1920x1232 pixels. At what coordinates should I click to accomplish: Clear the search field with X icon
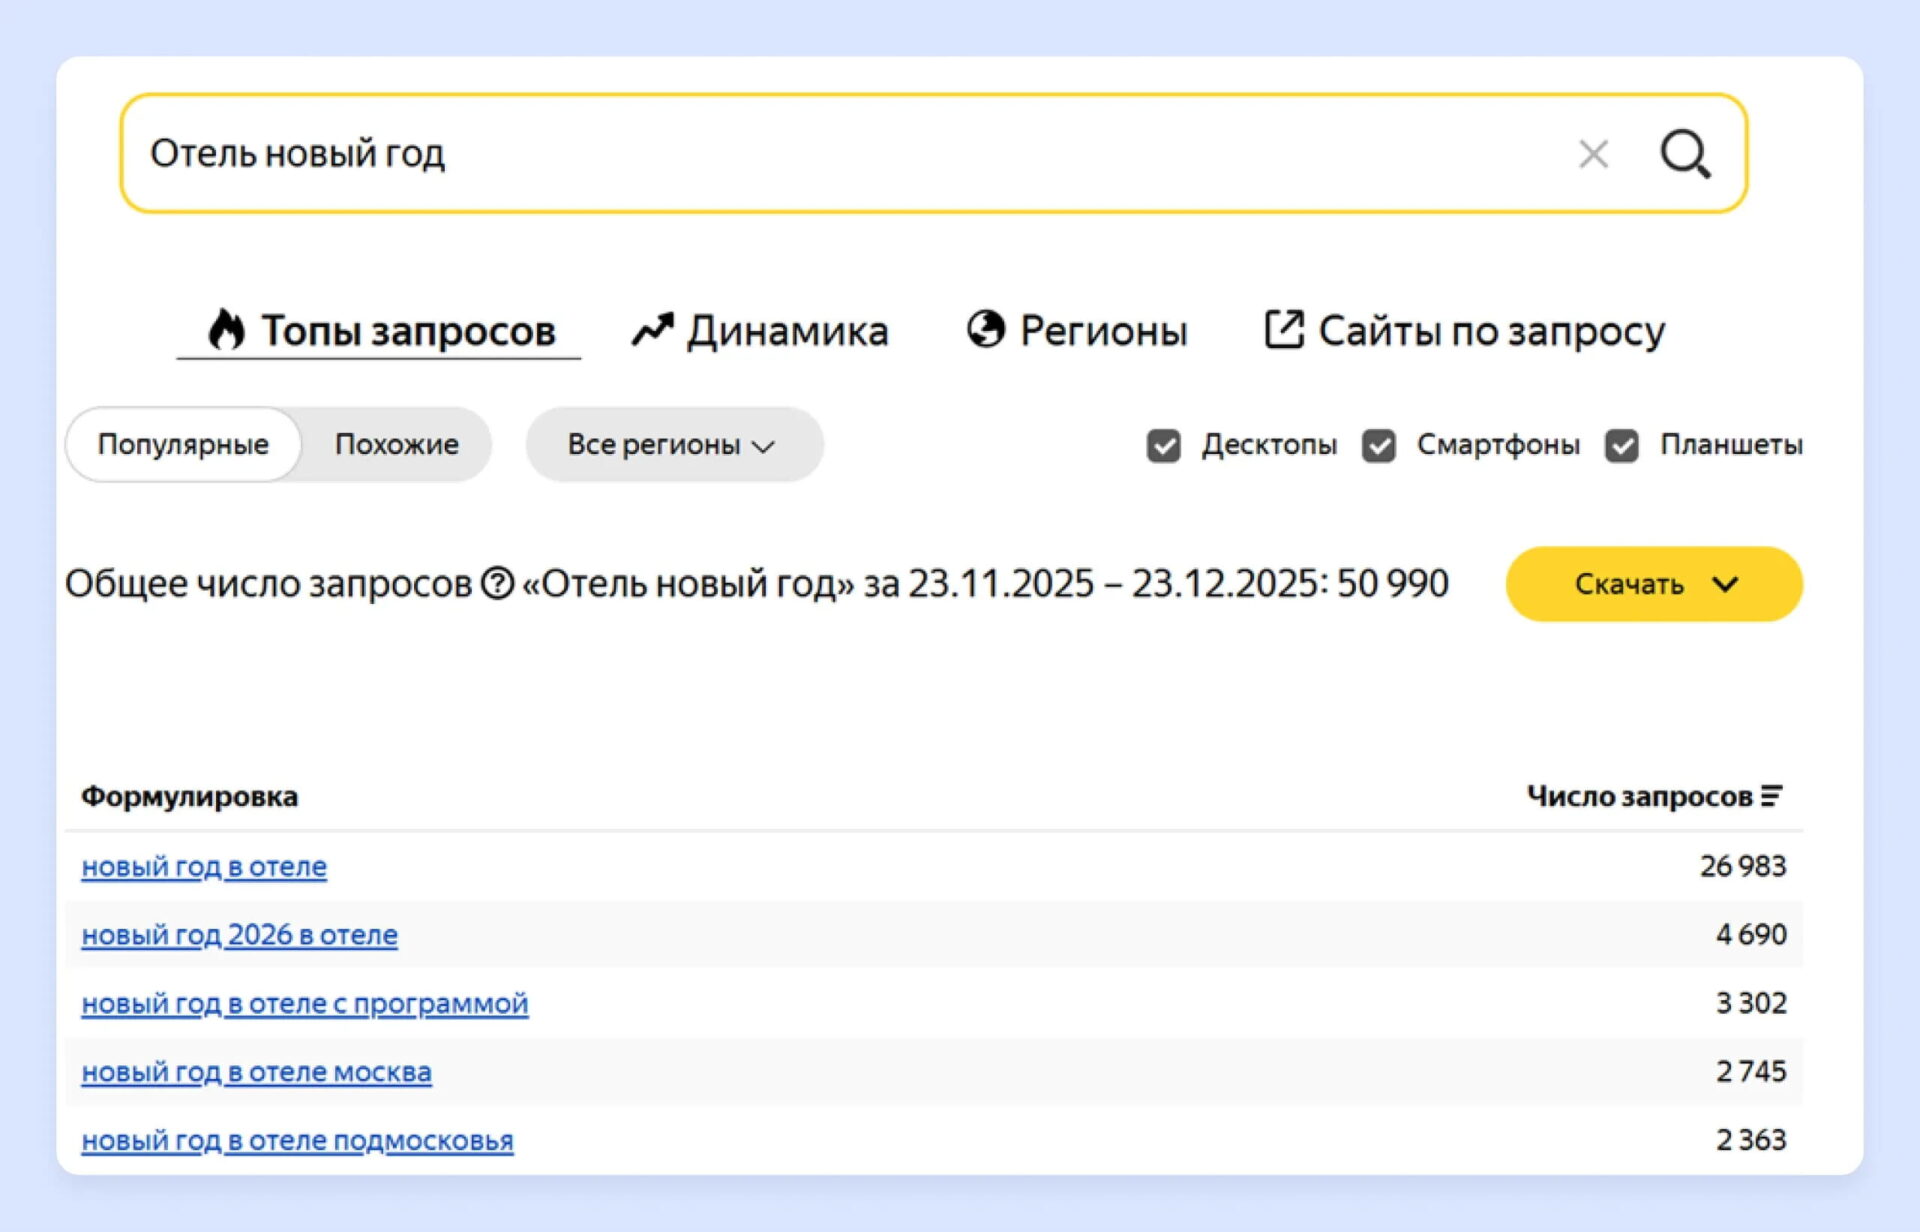pos(1593,154)
